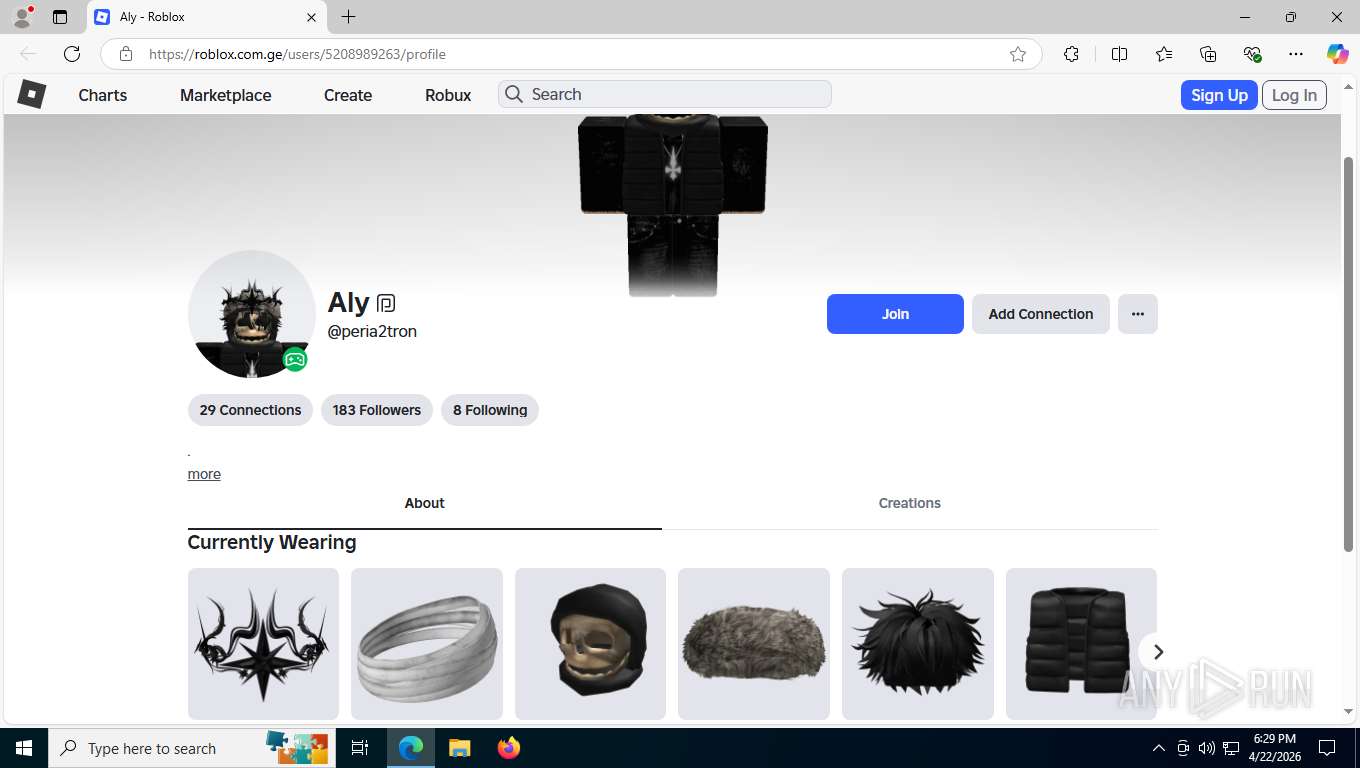Open the gray fur hat item

(754, 644)
